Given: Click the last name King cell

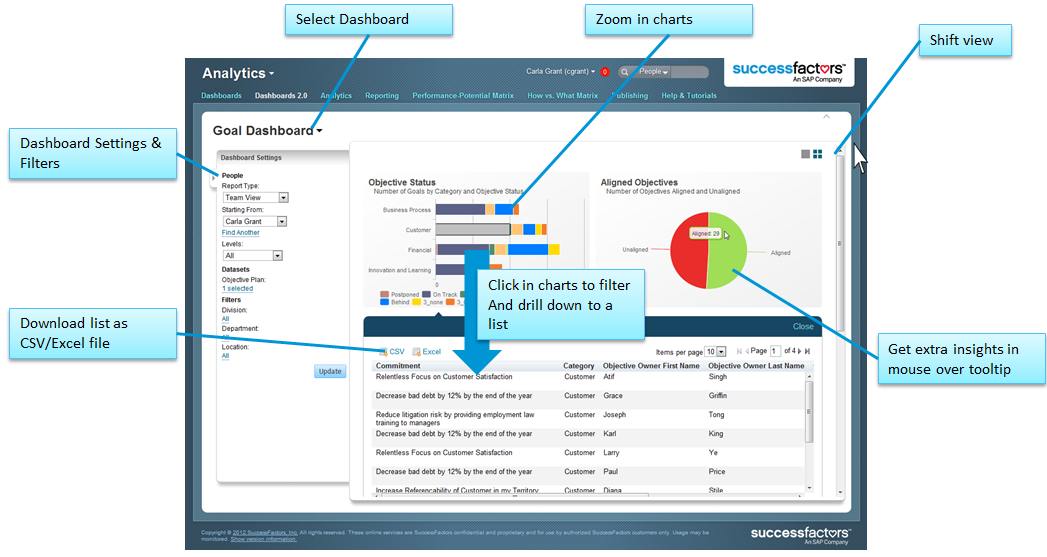Looking at the screenshot, I should (x=716, y=434).
